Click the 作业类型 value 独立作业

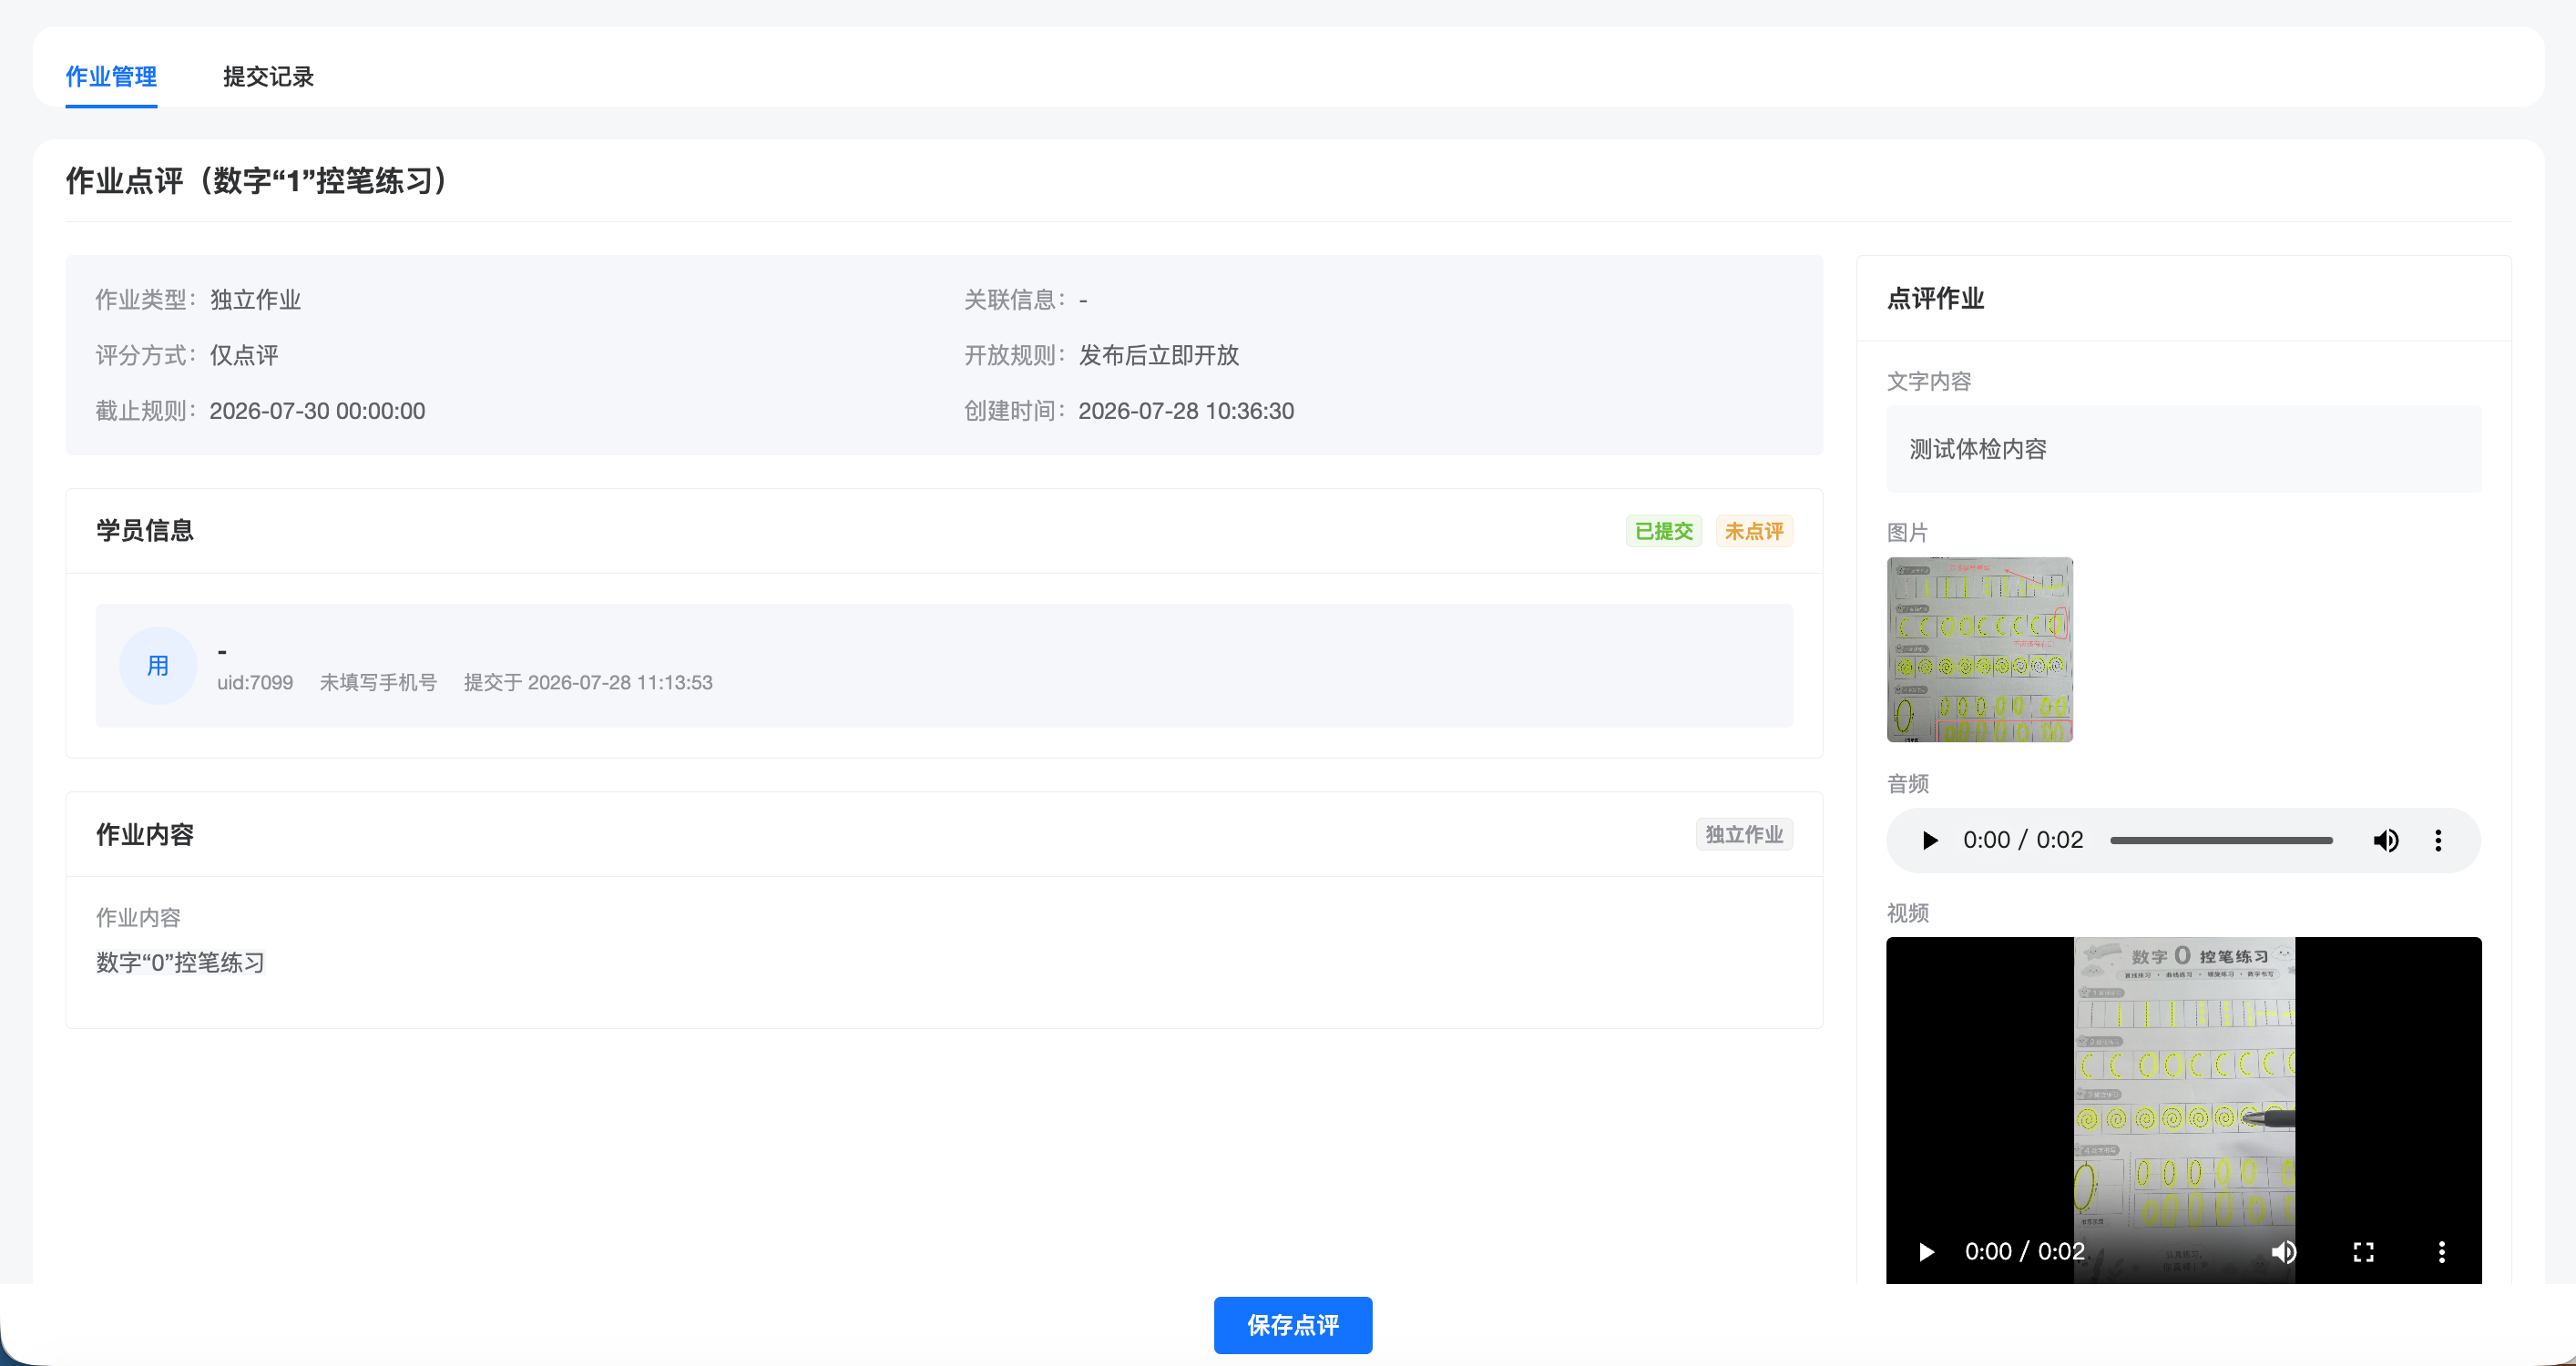coord(255,299)
